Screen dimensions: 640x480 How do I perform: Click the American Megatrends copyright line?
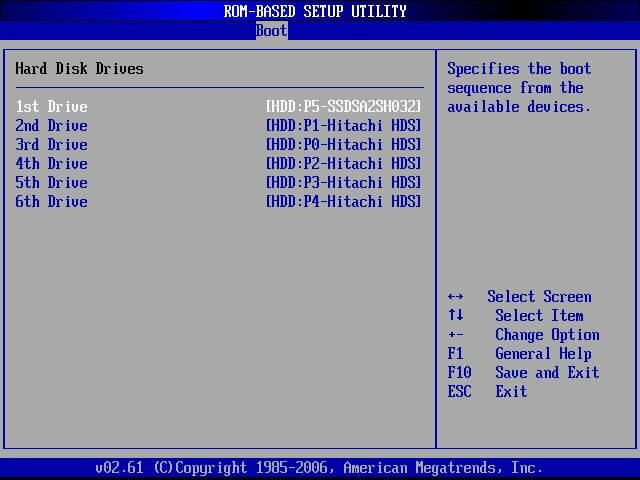click(319, 467)
